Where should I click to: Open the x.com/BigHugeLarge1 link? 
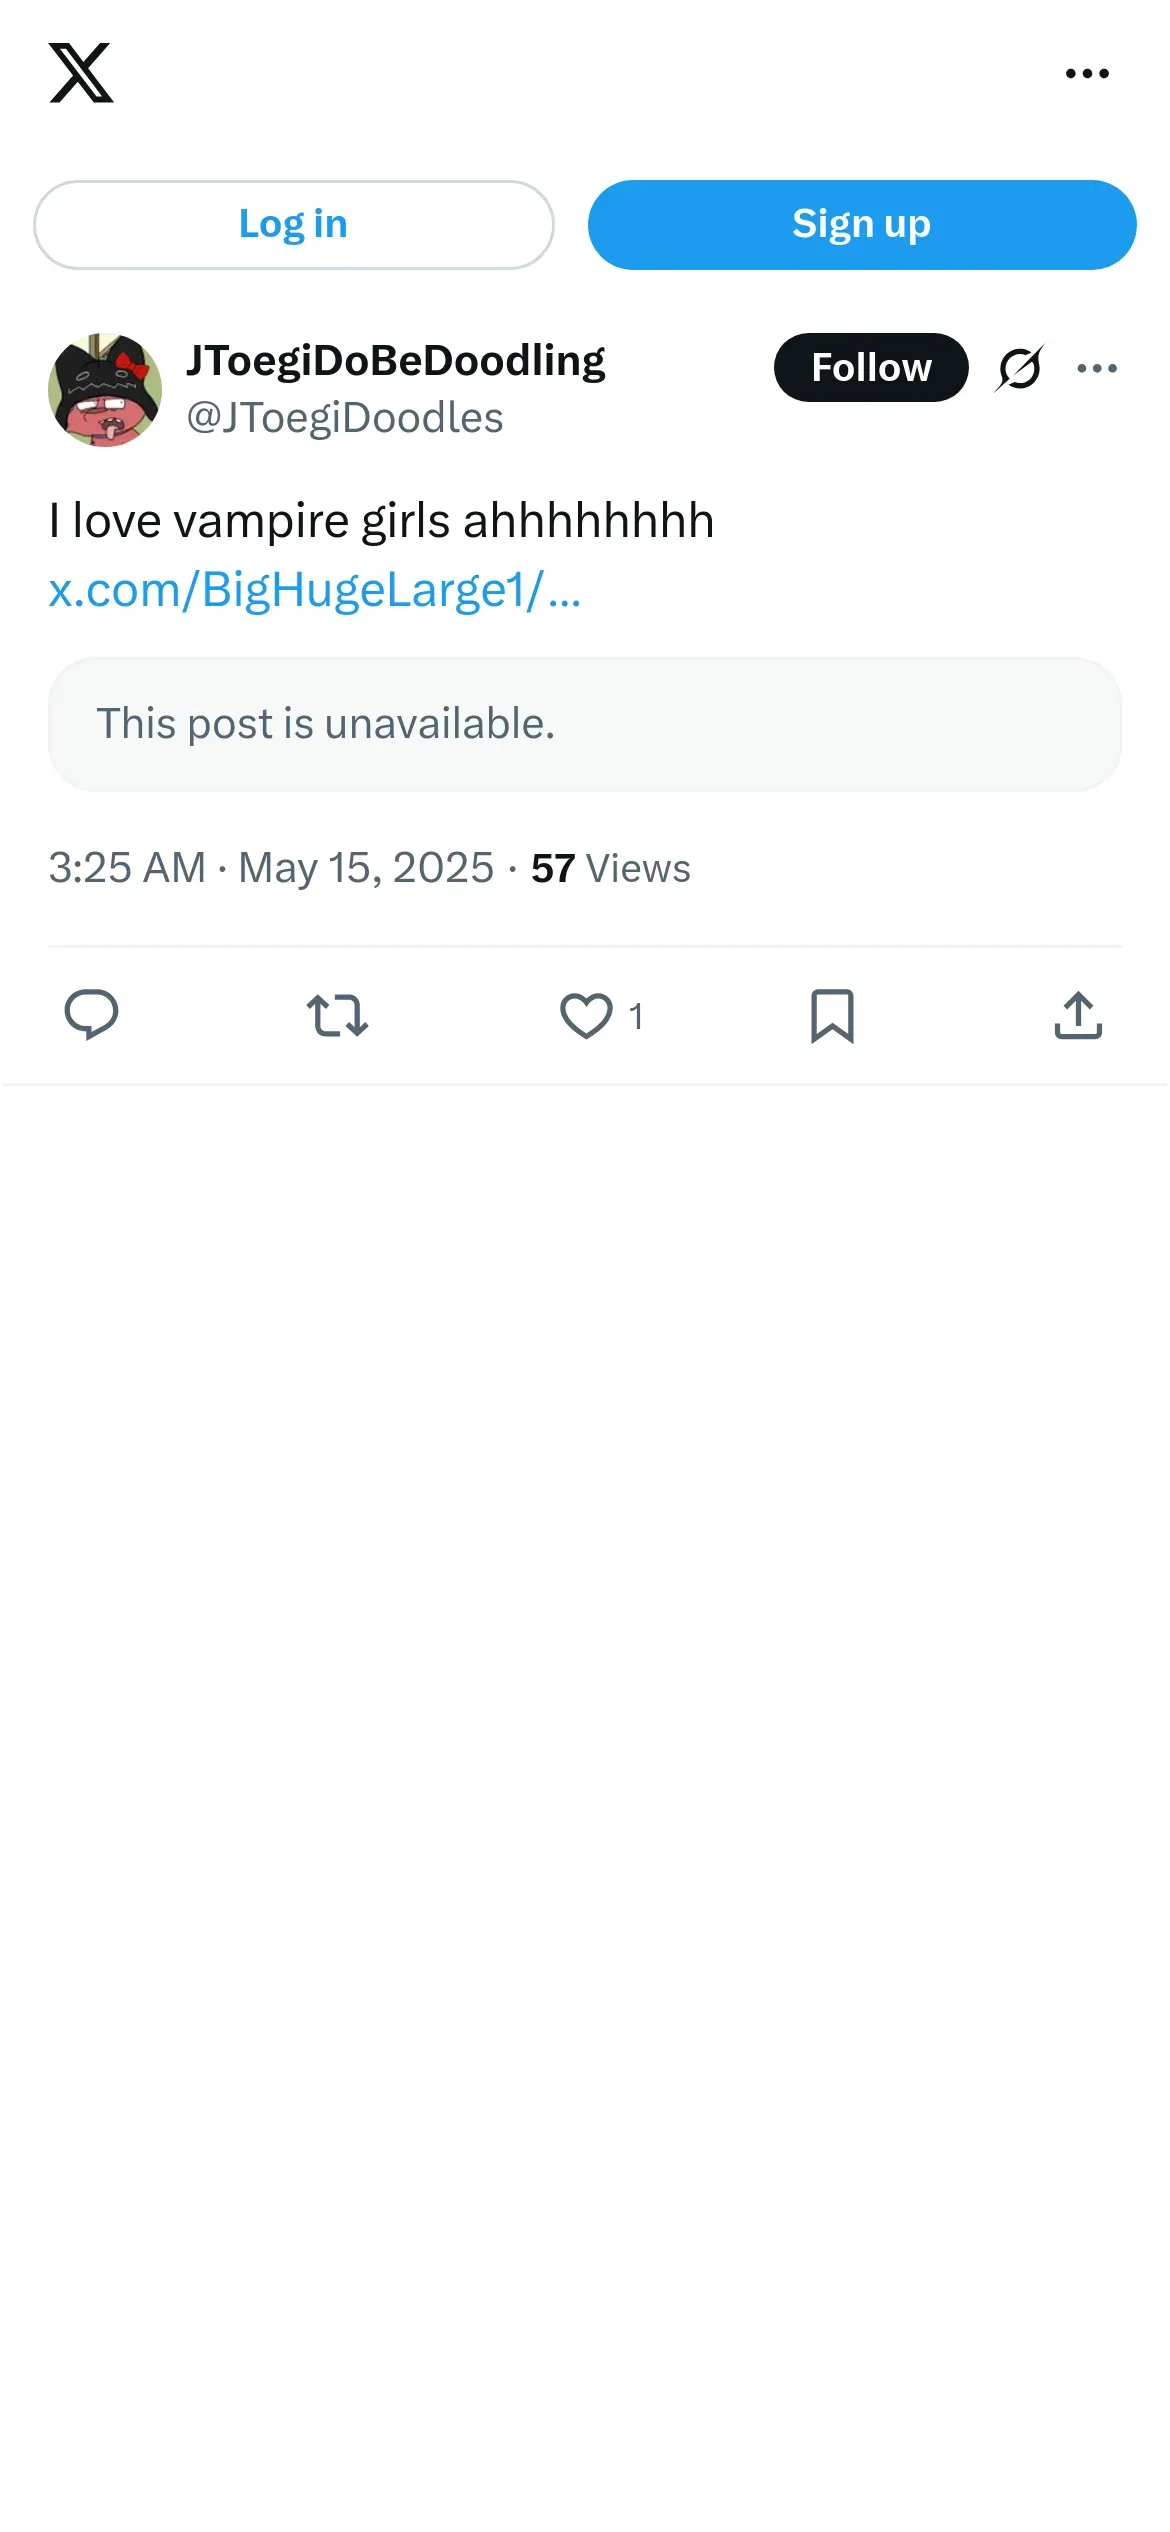(314, 590)
